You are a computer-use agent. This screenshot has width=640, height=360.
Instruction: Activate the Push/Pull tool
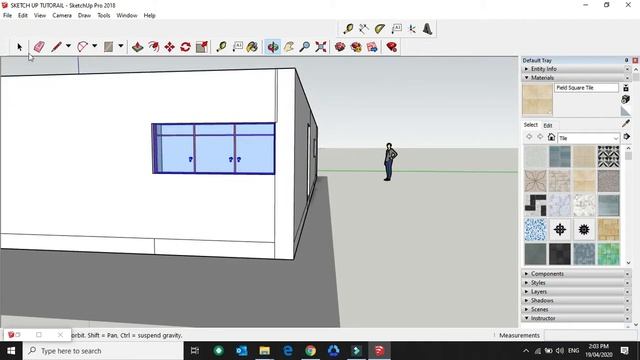138,47
